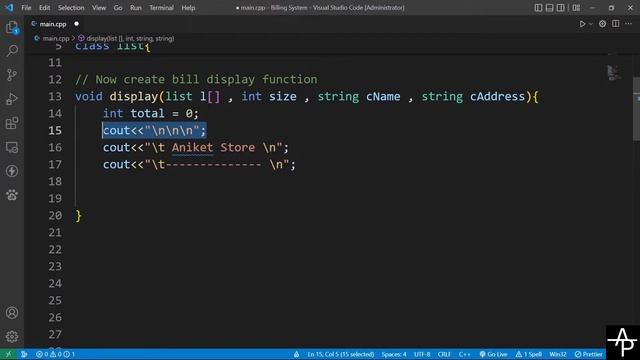Click the paw pets icon in the activity bar
The height and width of the screenshot is (360, 640).
coord(12,195)
